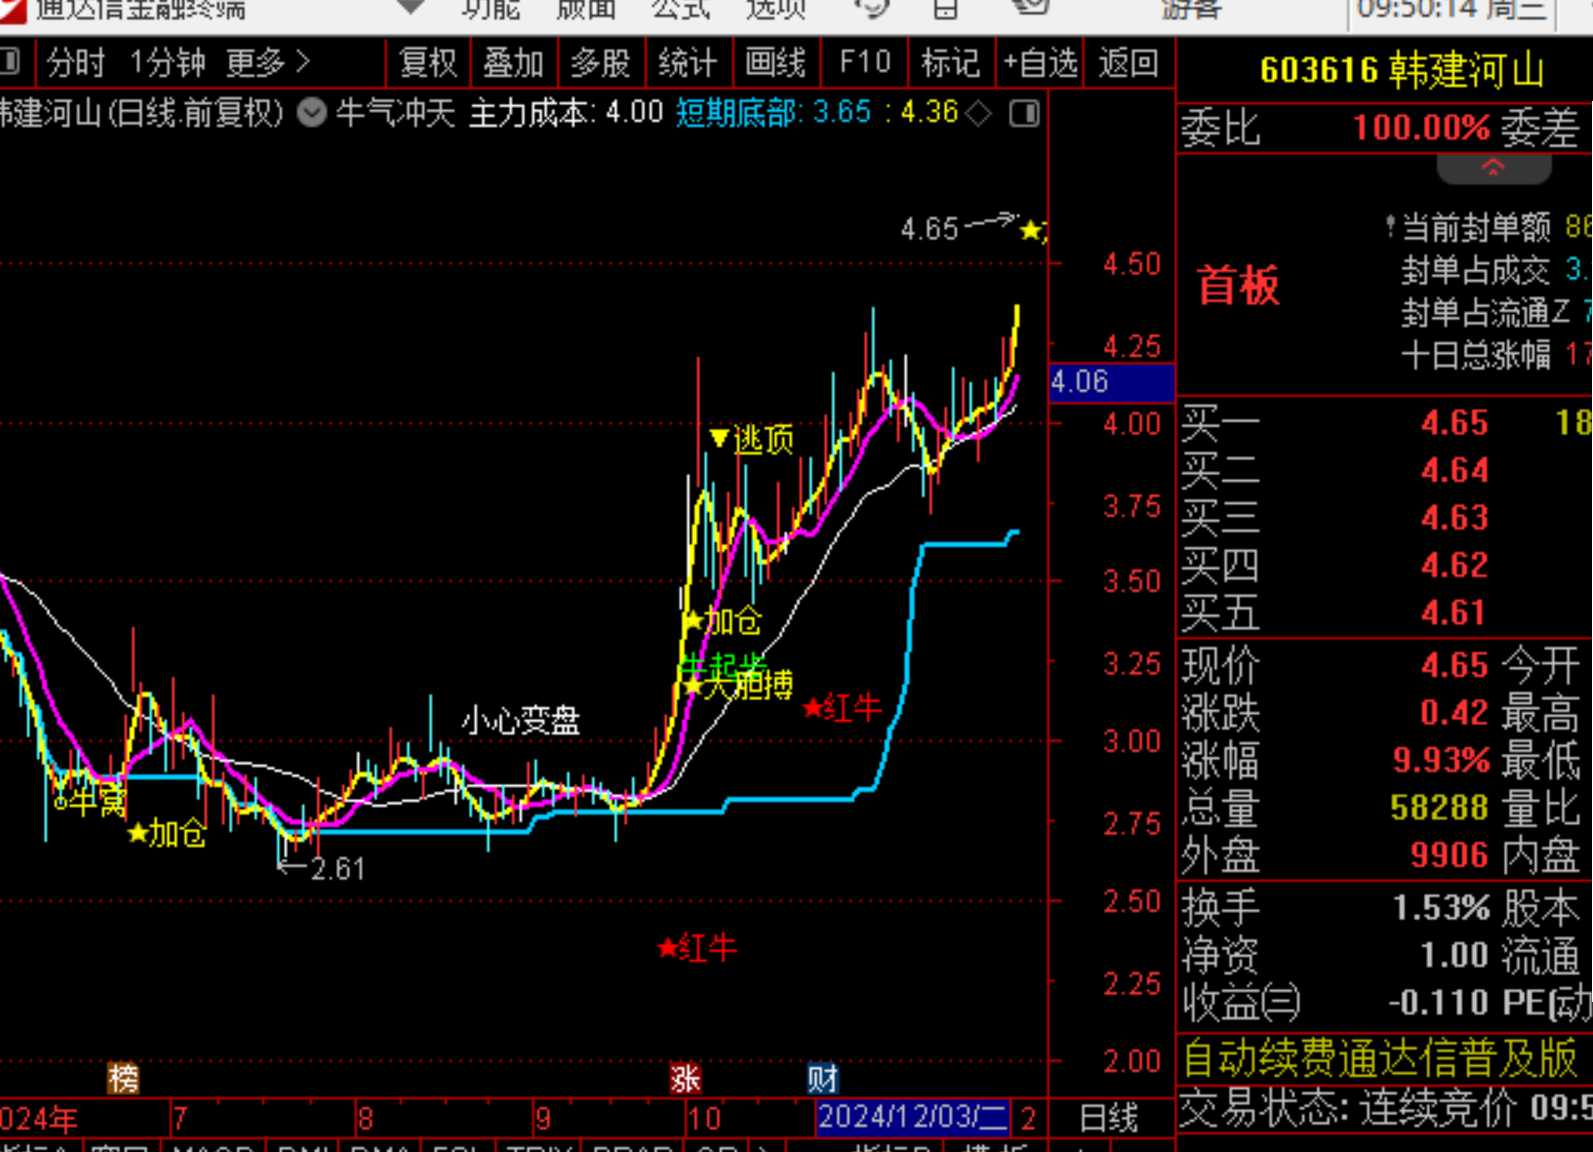Click the 财 event badge on timeline
This screenshot has width=1593, height=1152.
tap(823, 1078)
